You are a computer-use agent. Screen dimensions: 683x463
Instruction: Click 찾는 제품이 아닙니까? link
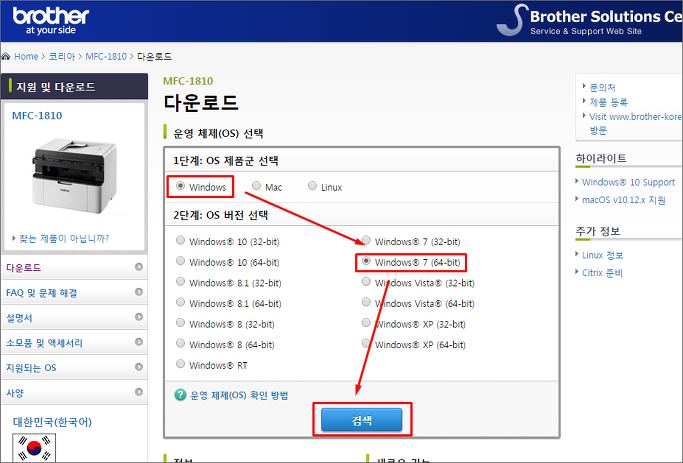click(x=64, y=238)
